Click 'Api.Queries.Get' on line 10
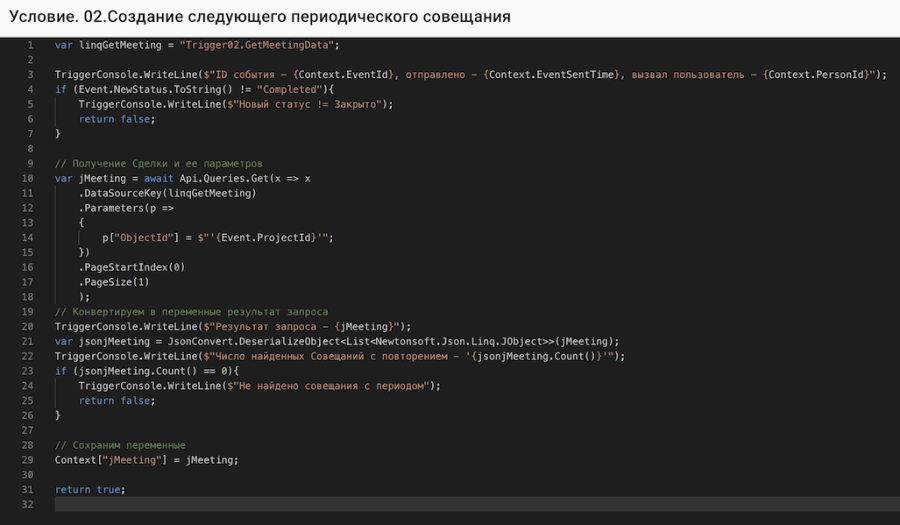This screenshot has width=900, height=525. (x=224, y=178)
